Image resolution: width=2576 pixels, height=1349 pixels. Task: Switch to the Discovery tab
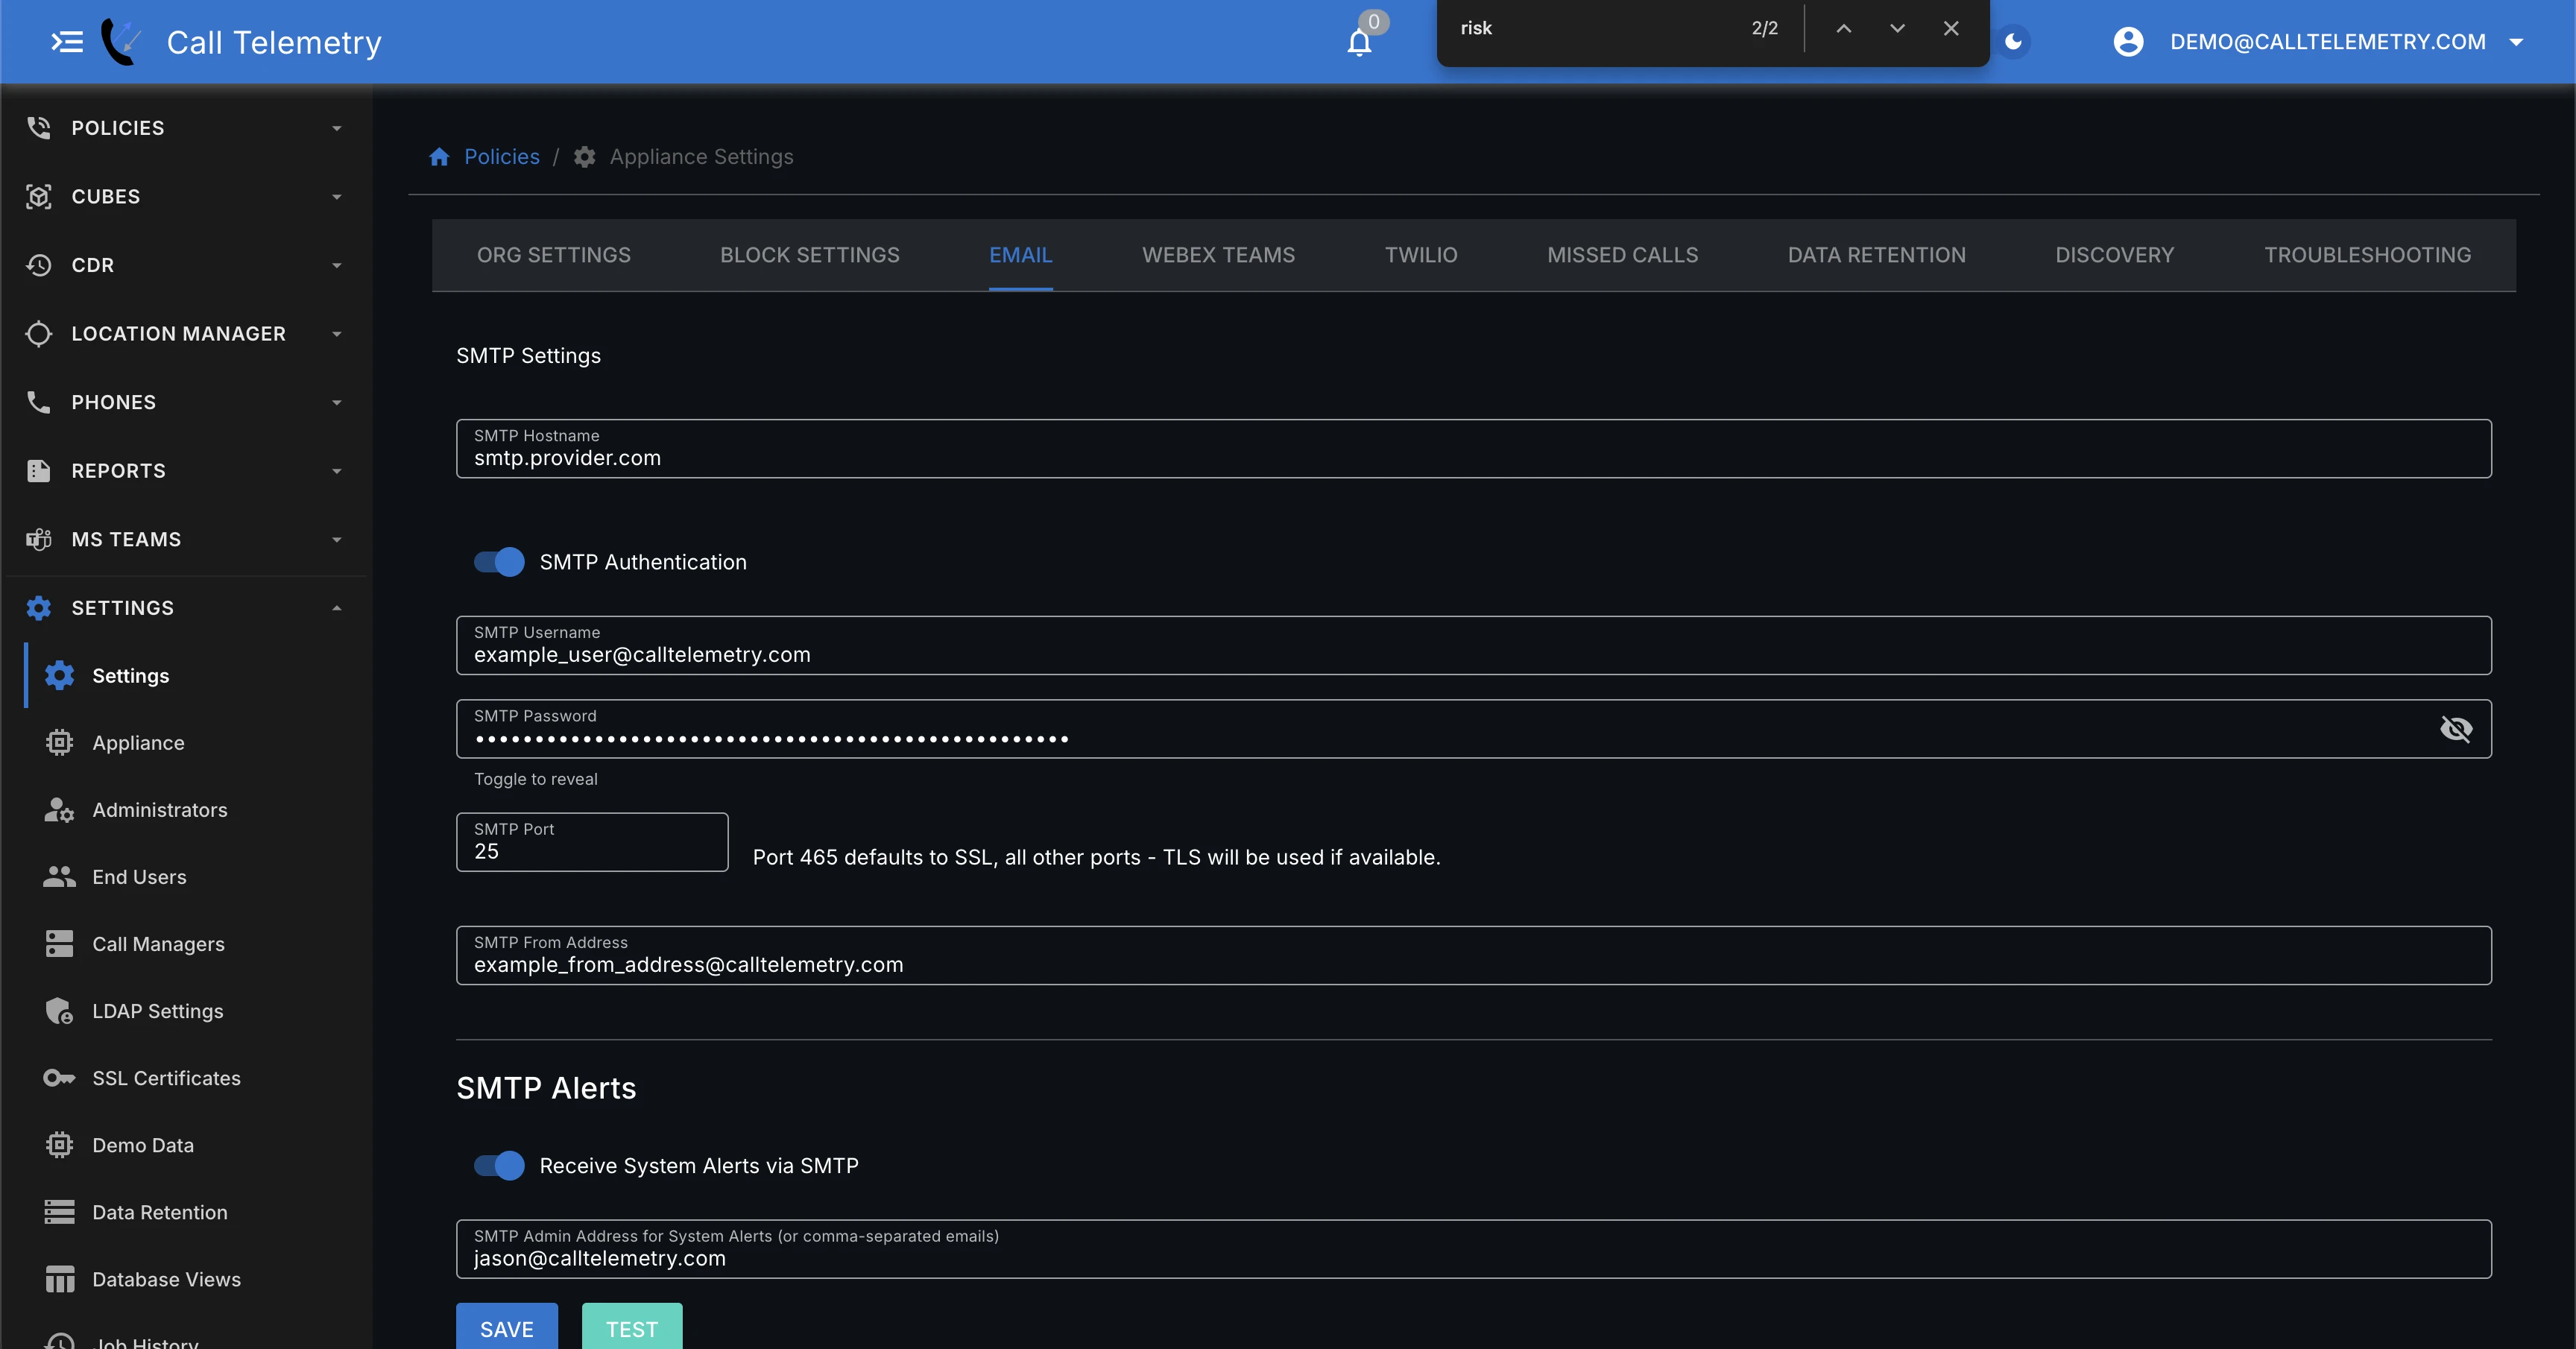pyautogui.click(x=2115, y=255)
